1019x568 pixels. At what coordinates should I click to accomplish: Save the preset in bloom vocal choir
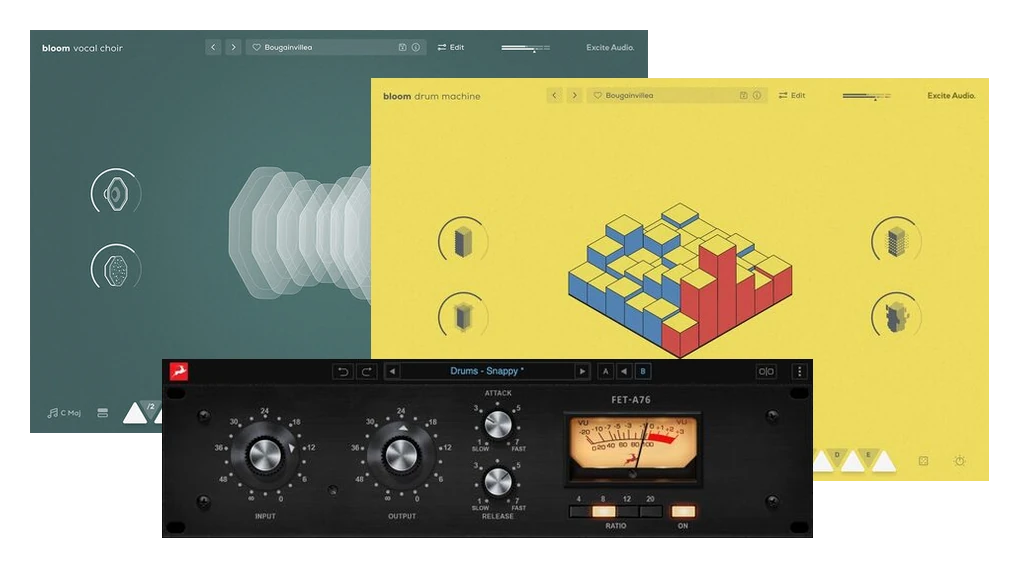pos(402,47)
